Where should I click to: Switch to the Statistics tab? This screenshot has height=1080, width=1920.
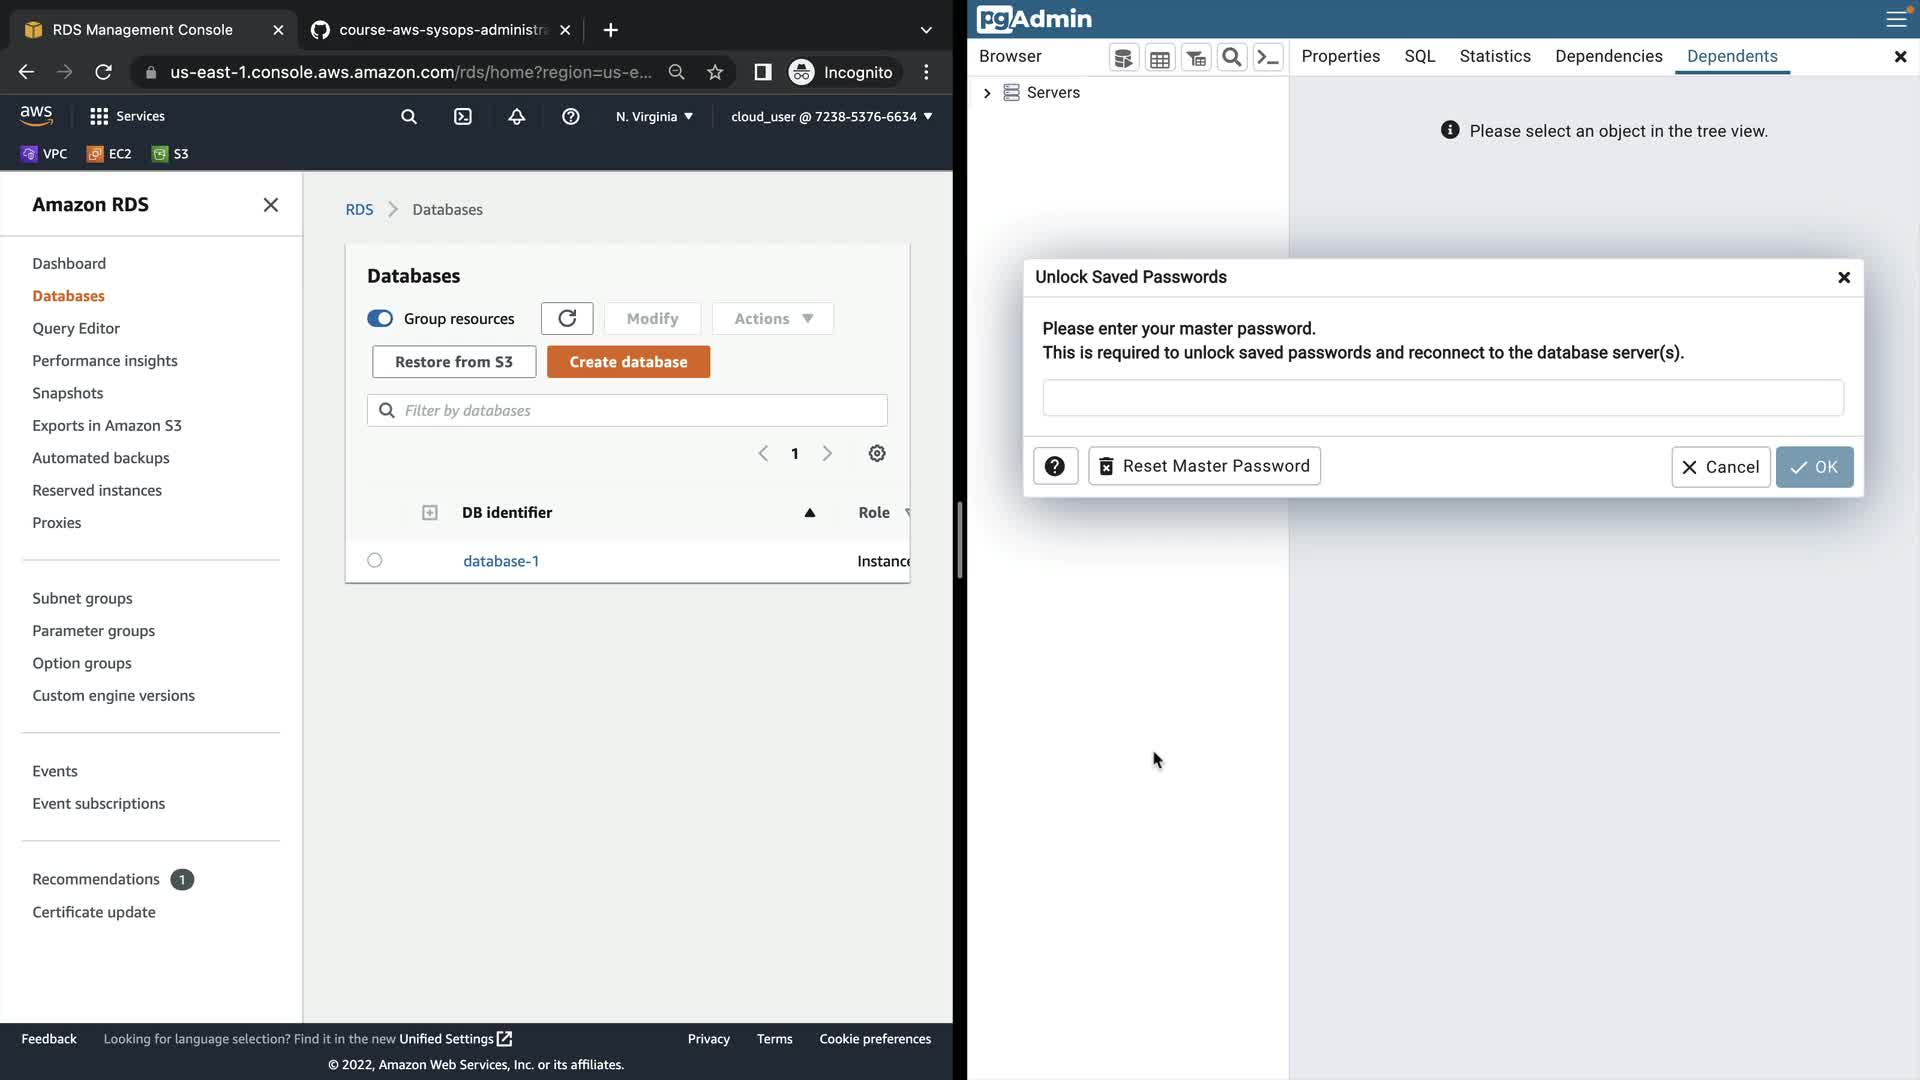[1494, 57]
